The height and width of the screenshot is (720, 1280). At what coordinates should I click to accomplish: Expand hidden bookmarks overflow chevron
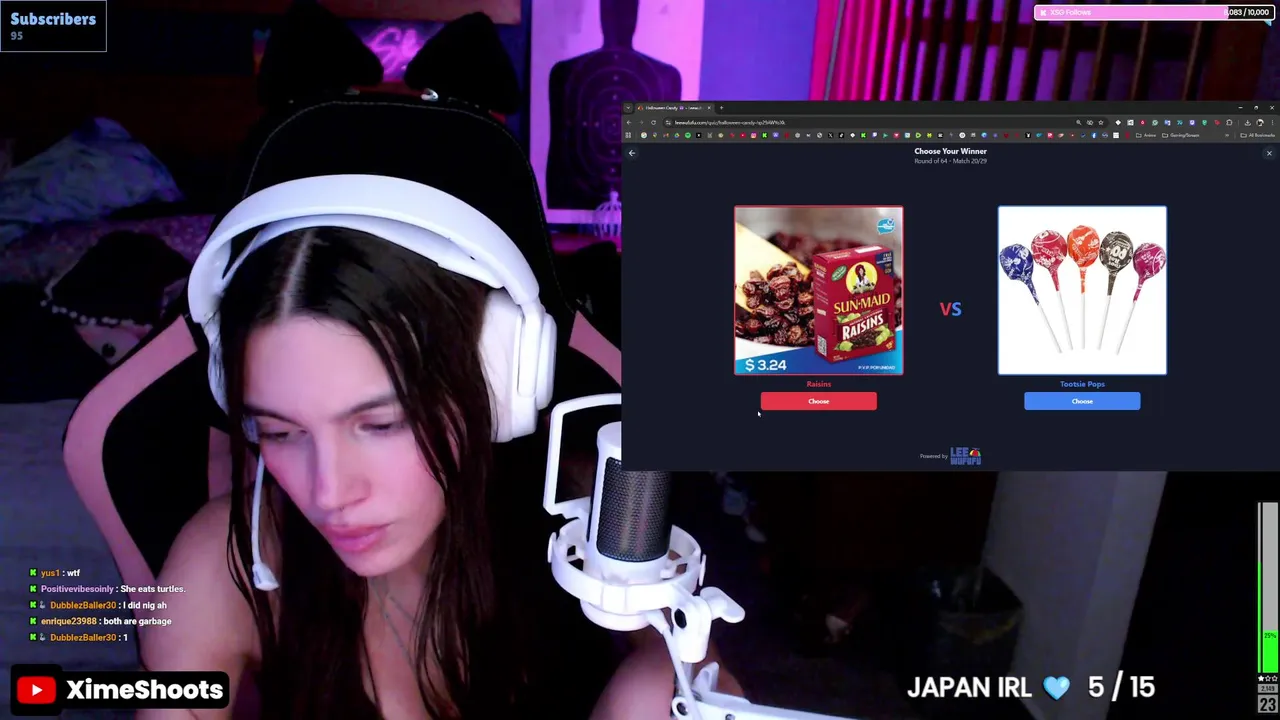pos(1227,135)
